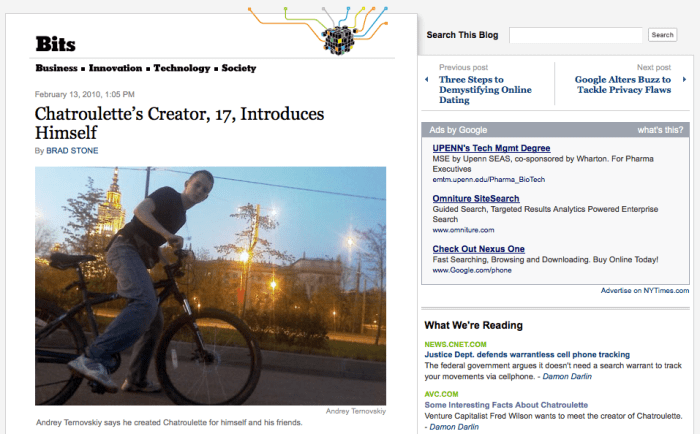700x434 pixels.
Task: Click Advertise on NYTimes.com link
Action: [644, 290]
